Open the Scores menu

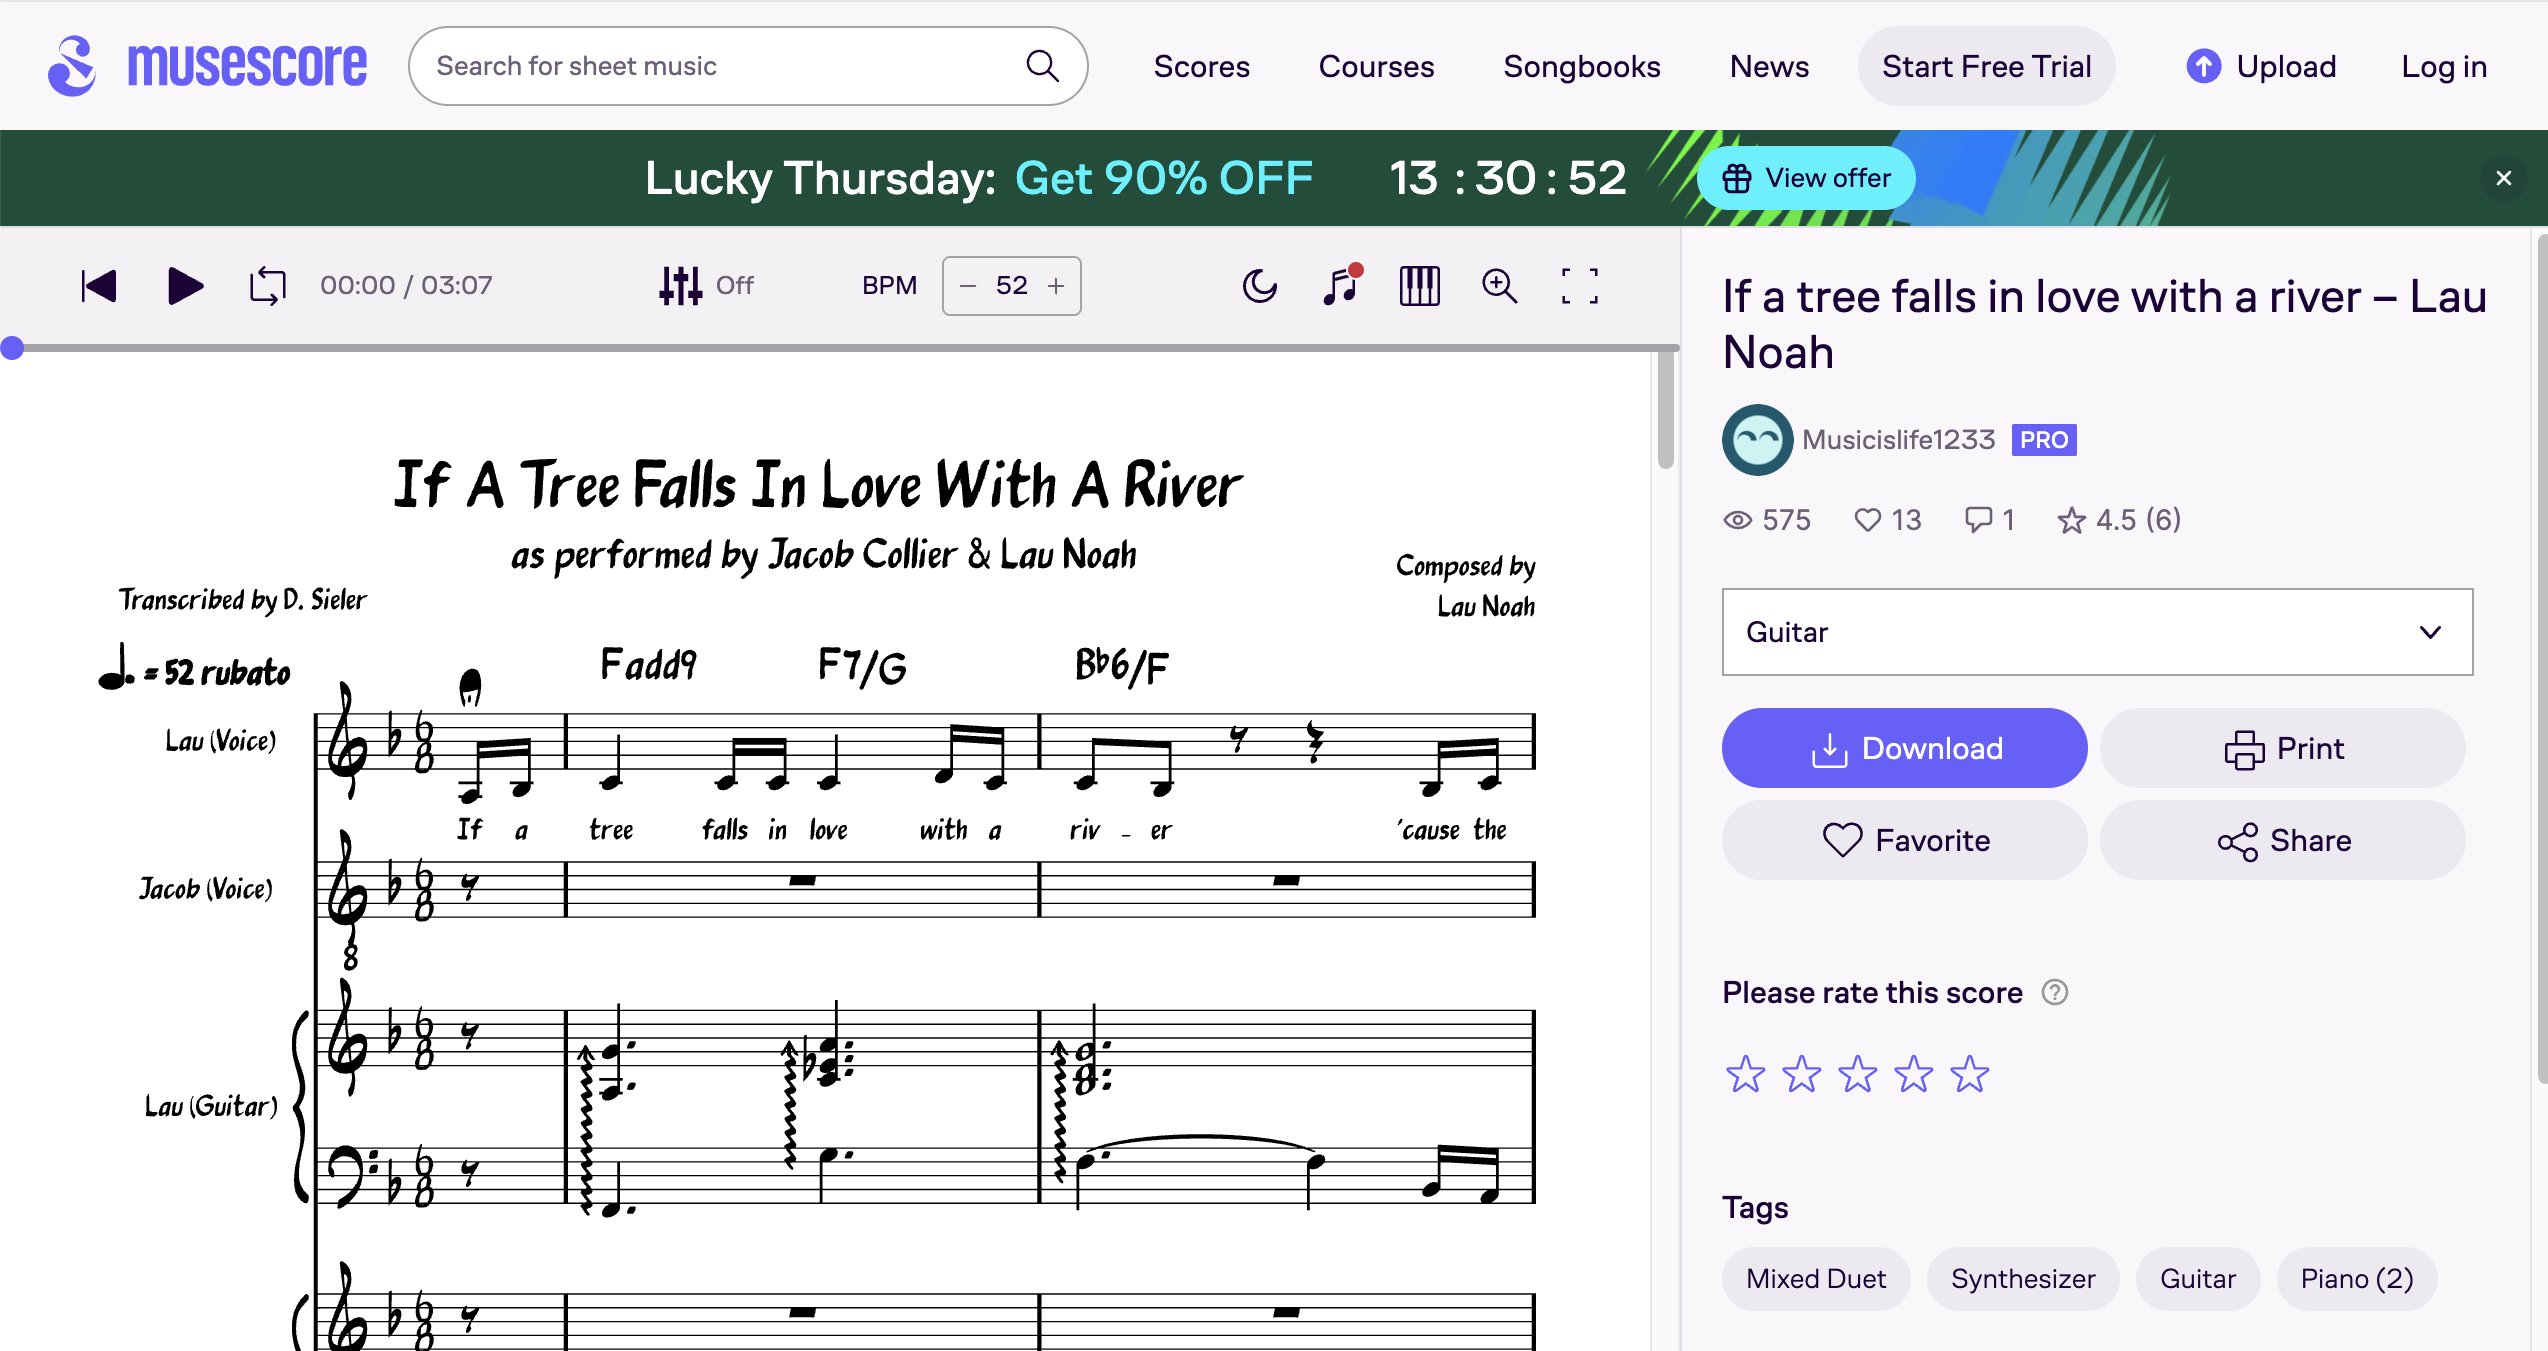[x=1201, y=66]
